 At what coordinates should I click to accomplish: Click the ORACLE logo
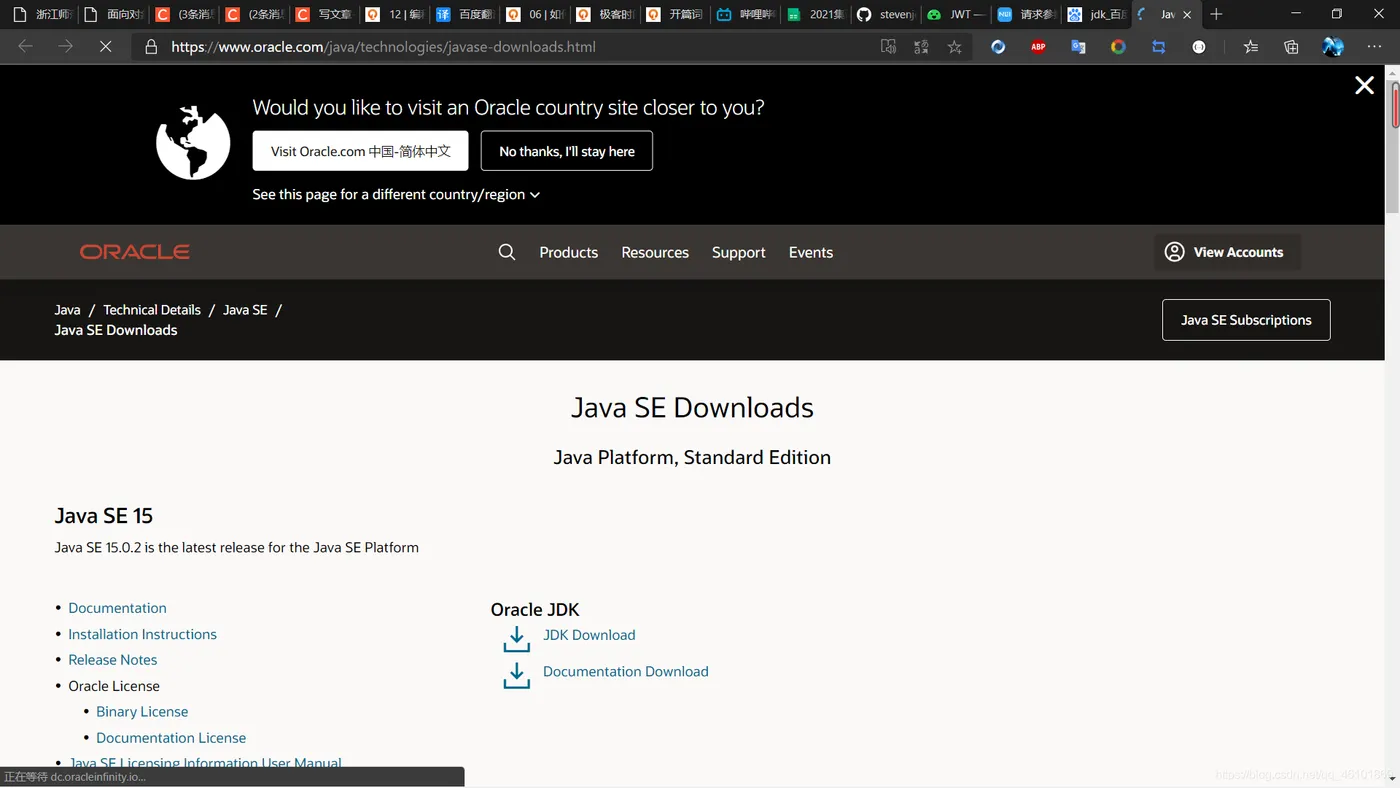(x=135, y=252)
